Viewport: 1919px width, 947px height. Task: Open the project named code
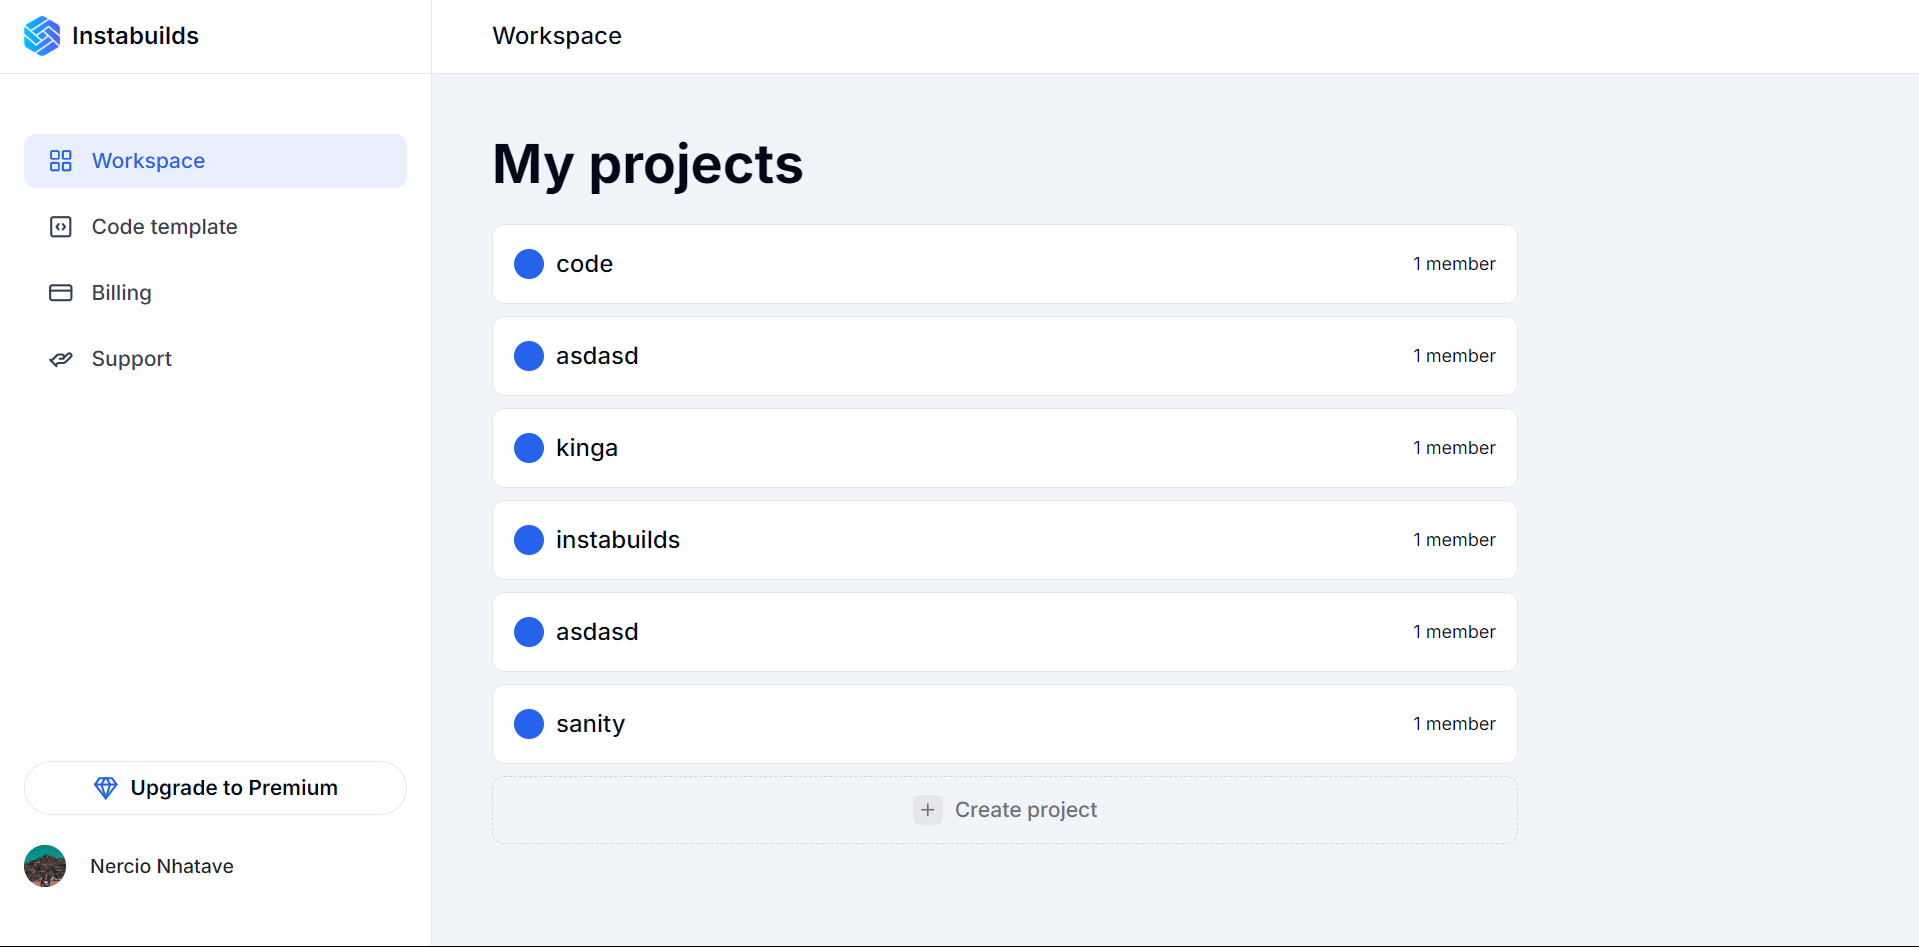pos(1004,264)
